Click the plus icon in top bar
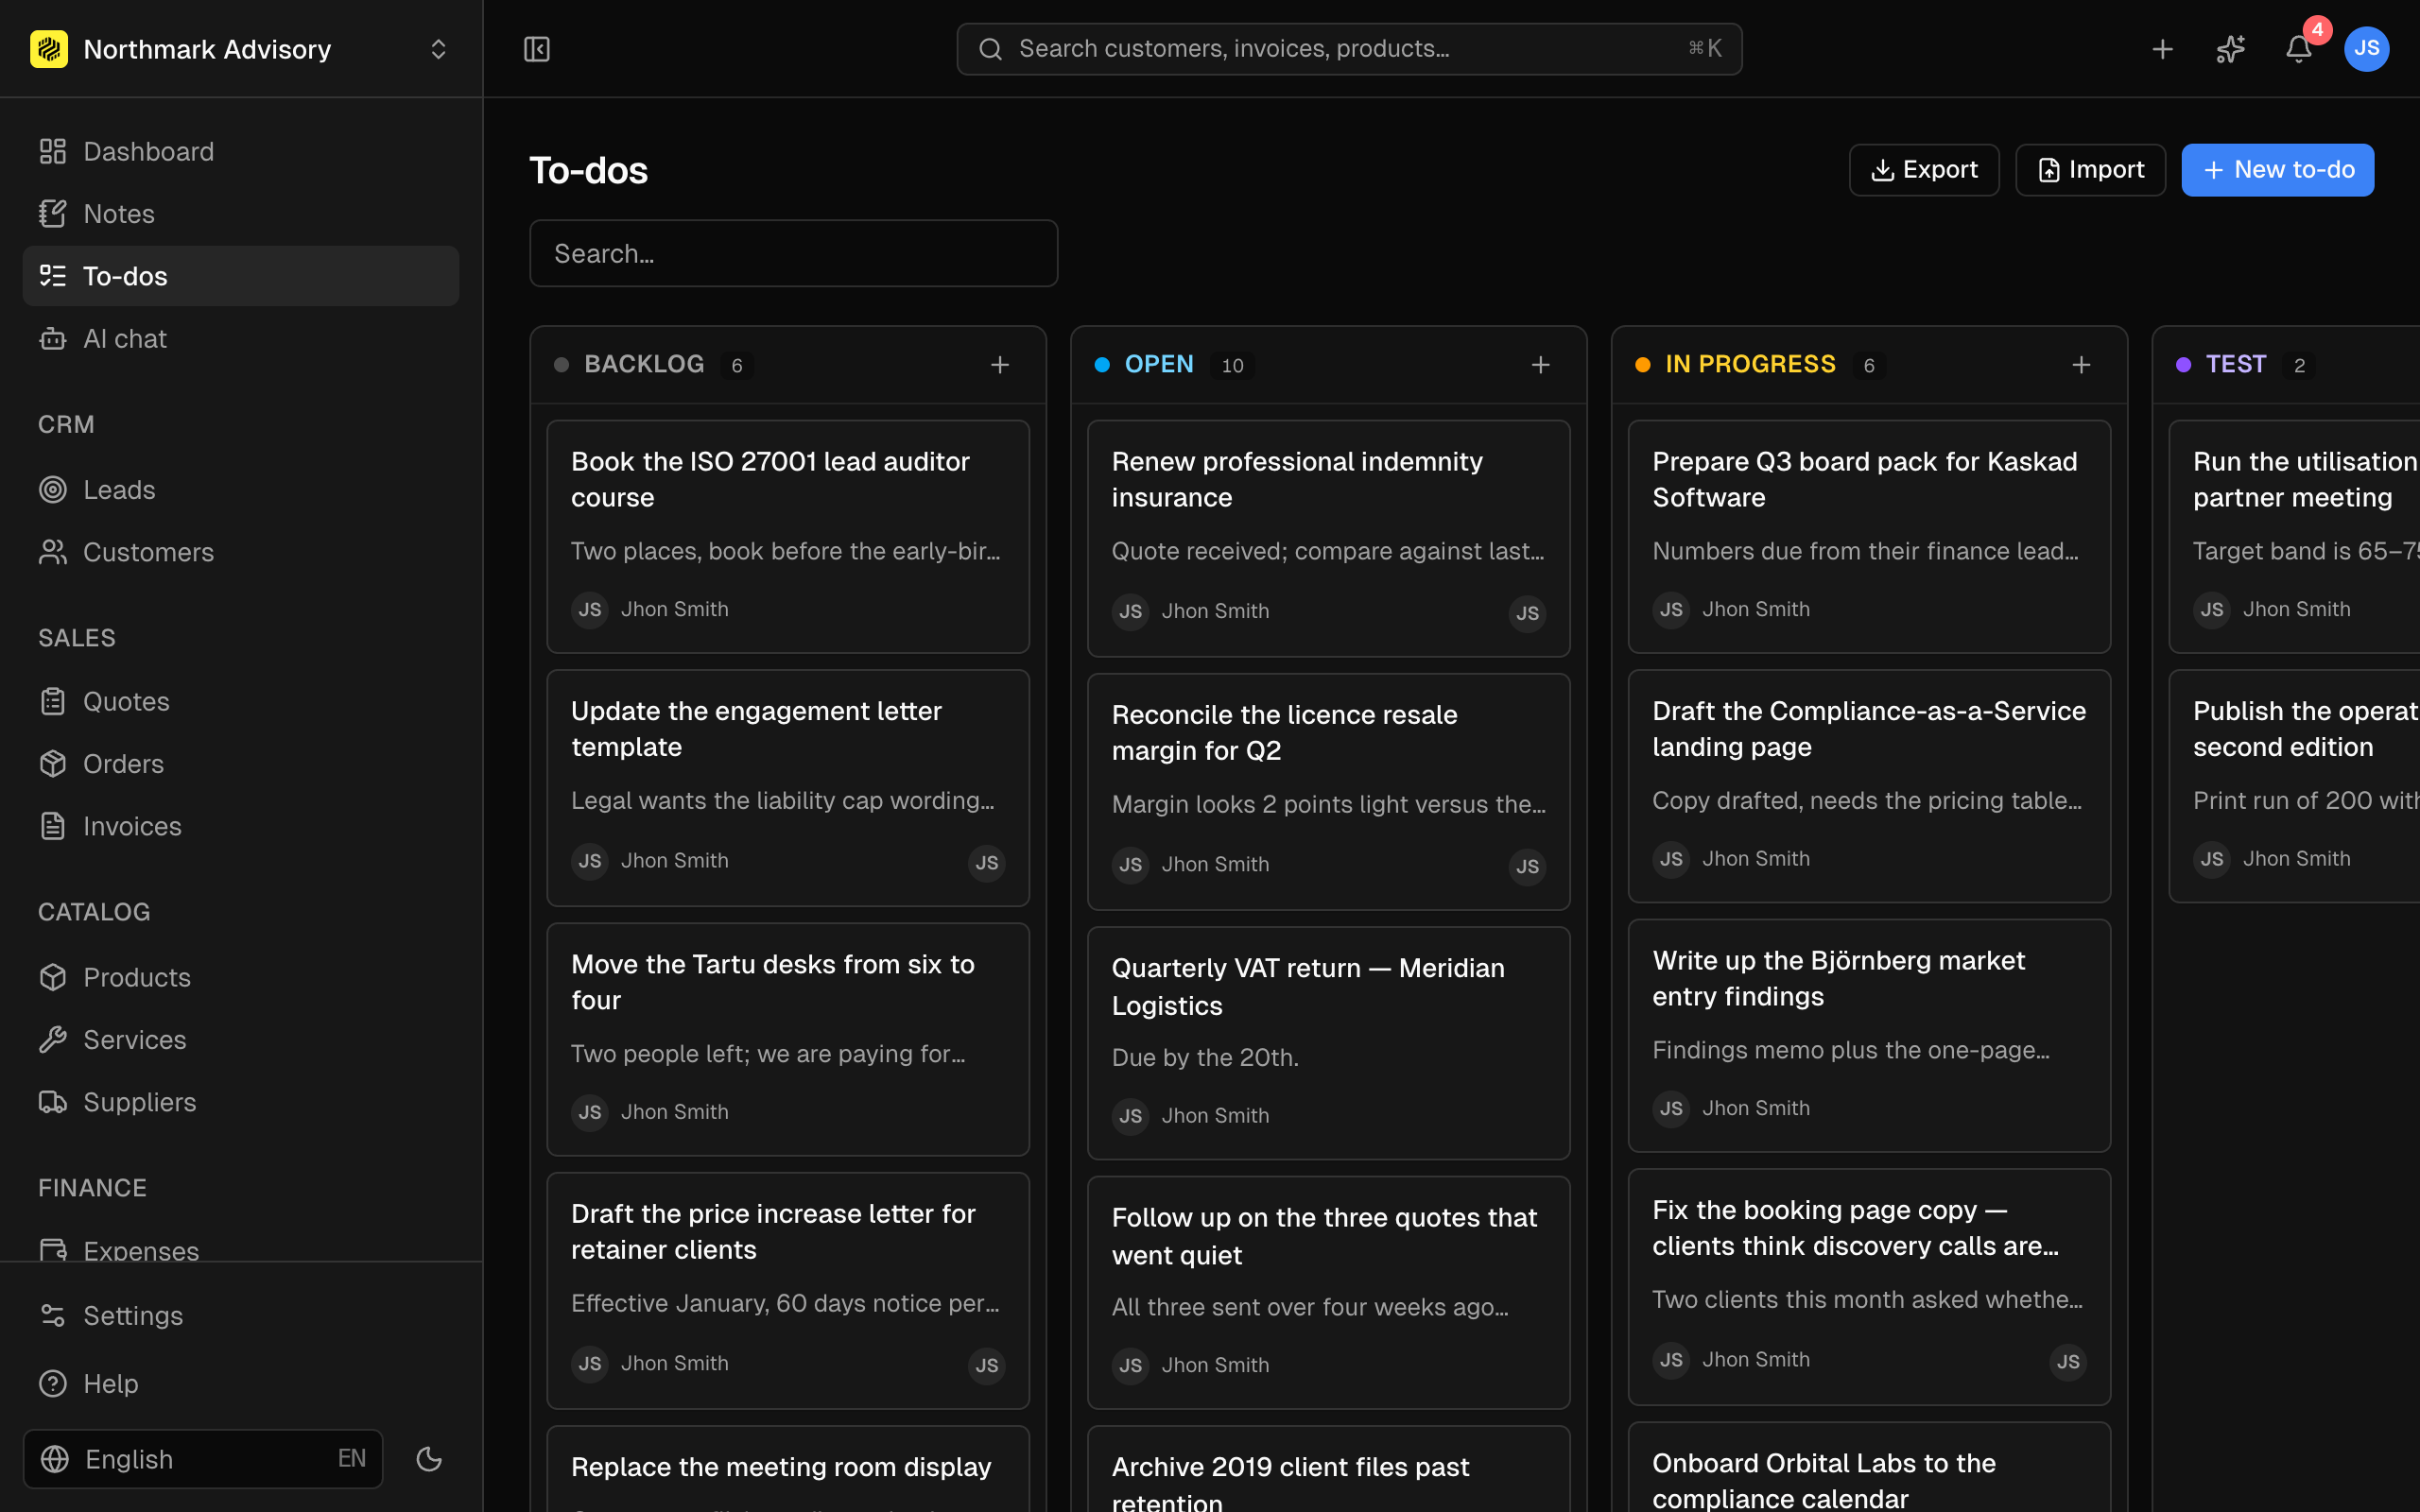Screen dimensions: 2420x1512 pyautogui.click(x=2162, y=49)
